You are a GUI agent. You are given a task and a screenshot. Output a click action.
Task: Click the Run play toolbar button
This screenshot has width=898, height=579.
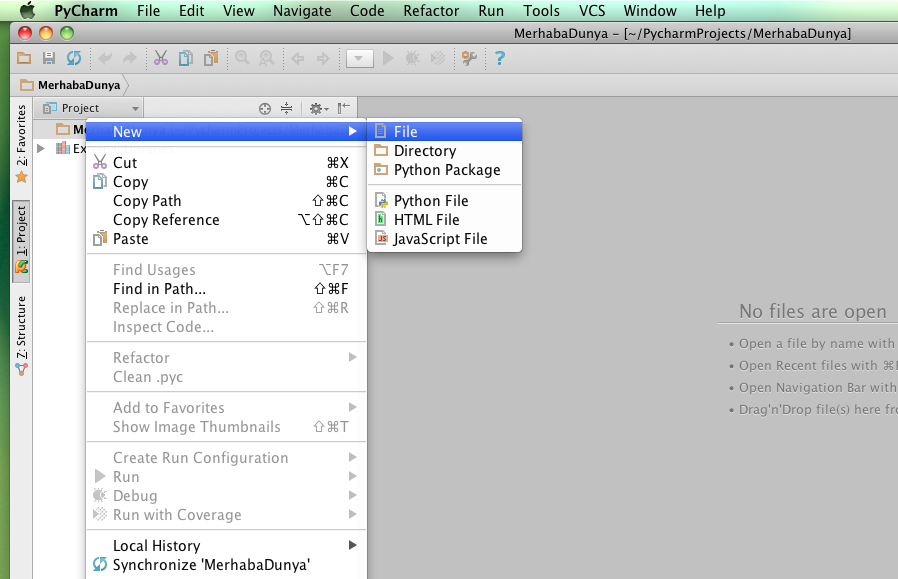point(388,58)
